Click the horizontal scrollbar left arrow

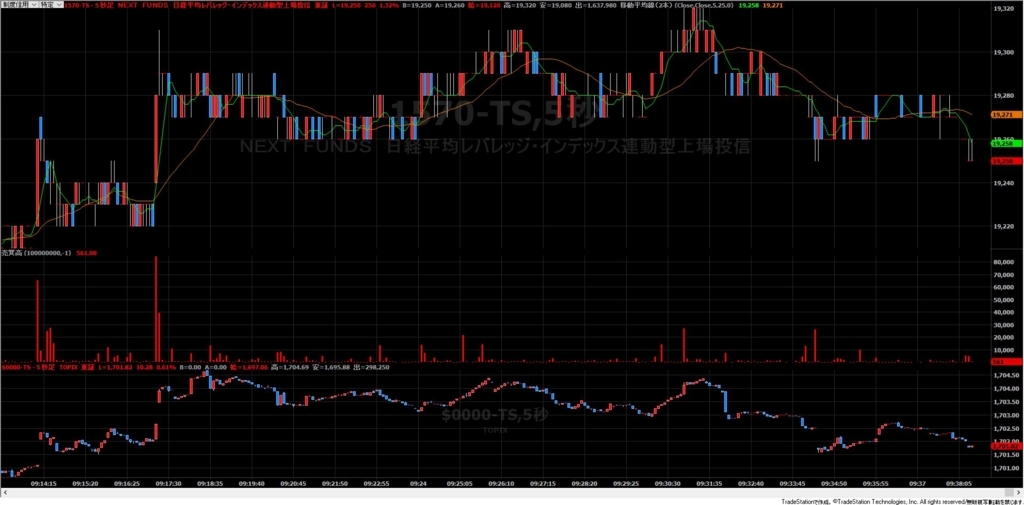[x=4, y=491]
